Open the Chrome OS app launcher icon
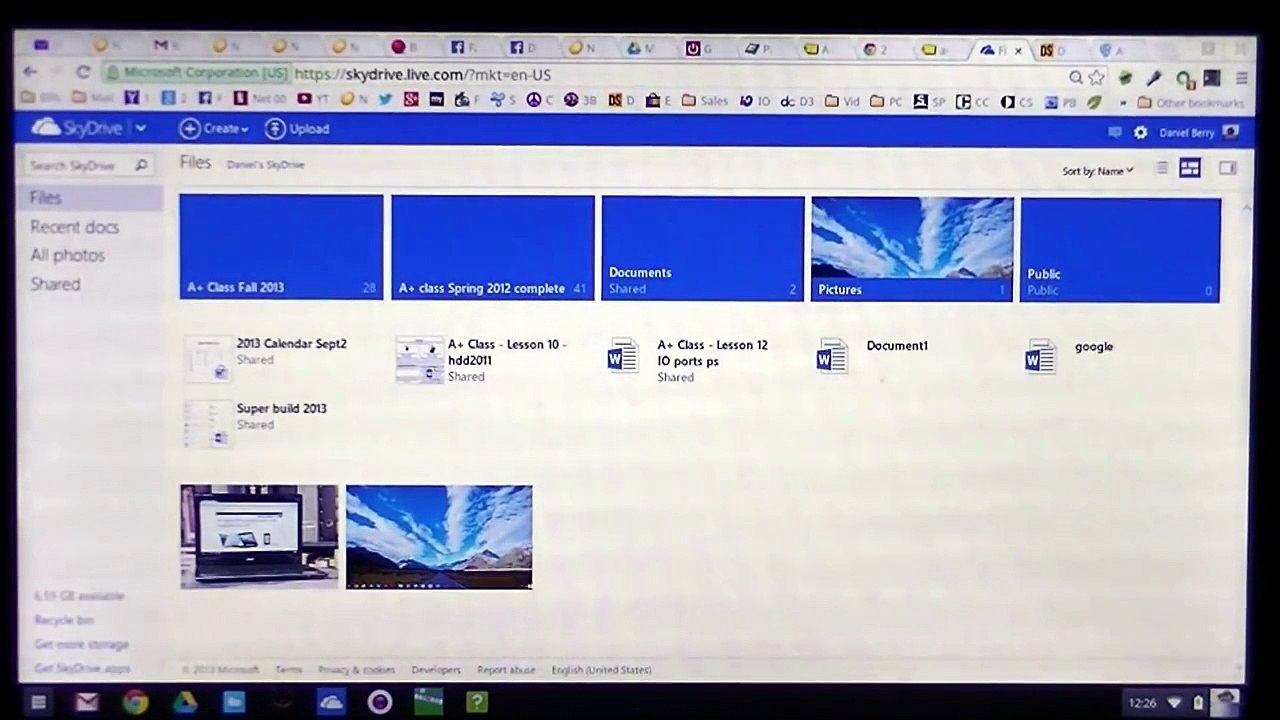Image resolution: width=1280 pixels, height=720 pixels. 39,702
